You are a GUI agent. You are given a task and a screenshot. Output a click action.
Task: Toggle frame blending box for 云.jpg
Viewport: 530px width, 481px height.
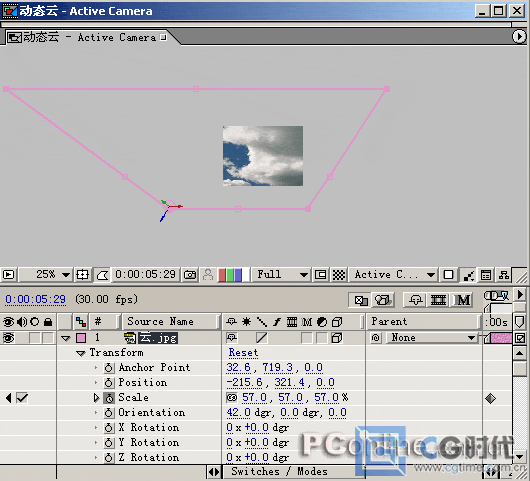[x=306, y=338]
